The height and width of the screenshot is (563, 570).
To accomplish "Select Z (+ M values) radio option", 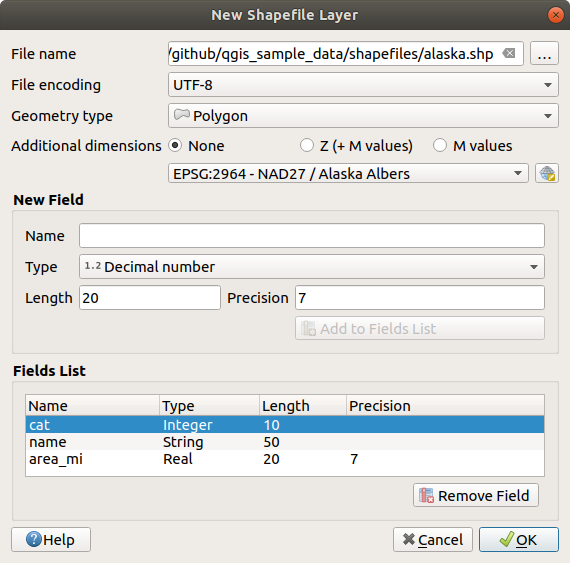I will point(307,146).
